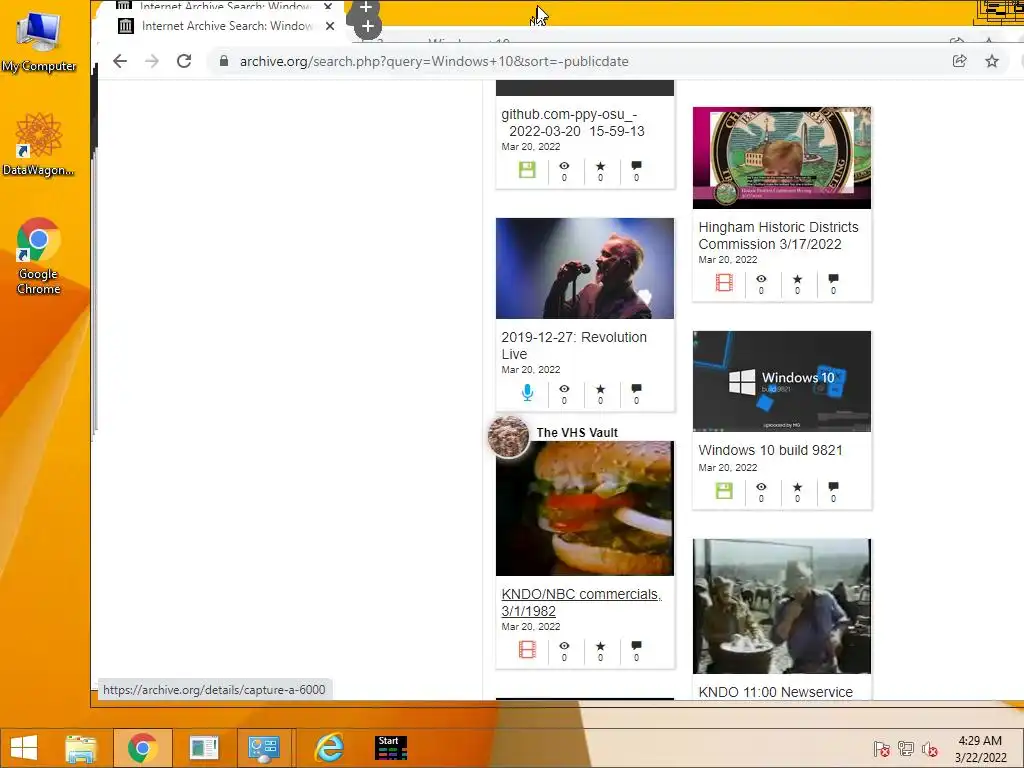Open the Windows 10 build 9821 title
This screenshot has width=1024, height=768.
pyautogui.click(x=770, y=450)
